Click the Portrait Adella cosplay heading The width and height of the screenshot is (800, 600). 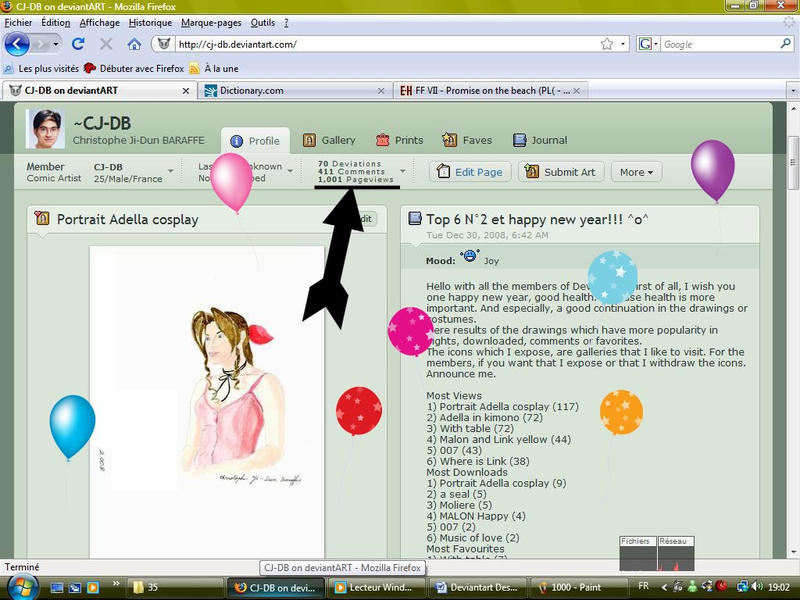click(x=128, y=219)
